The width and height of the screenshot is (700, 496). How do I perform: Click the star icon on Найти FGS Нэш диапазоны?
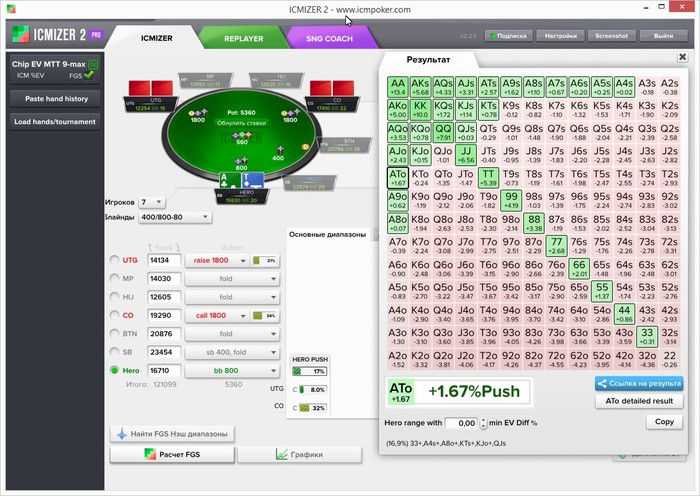pyautogui.click(x=121, y=433)
